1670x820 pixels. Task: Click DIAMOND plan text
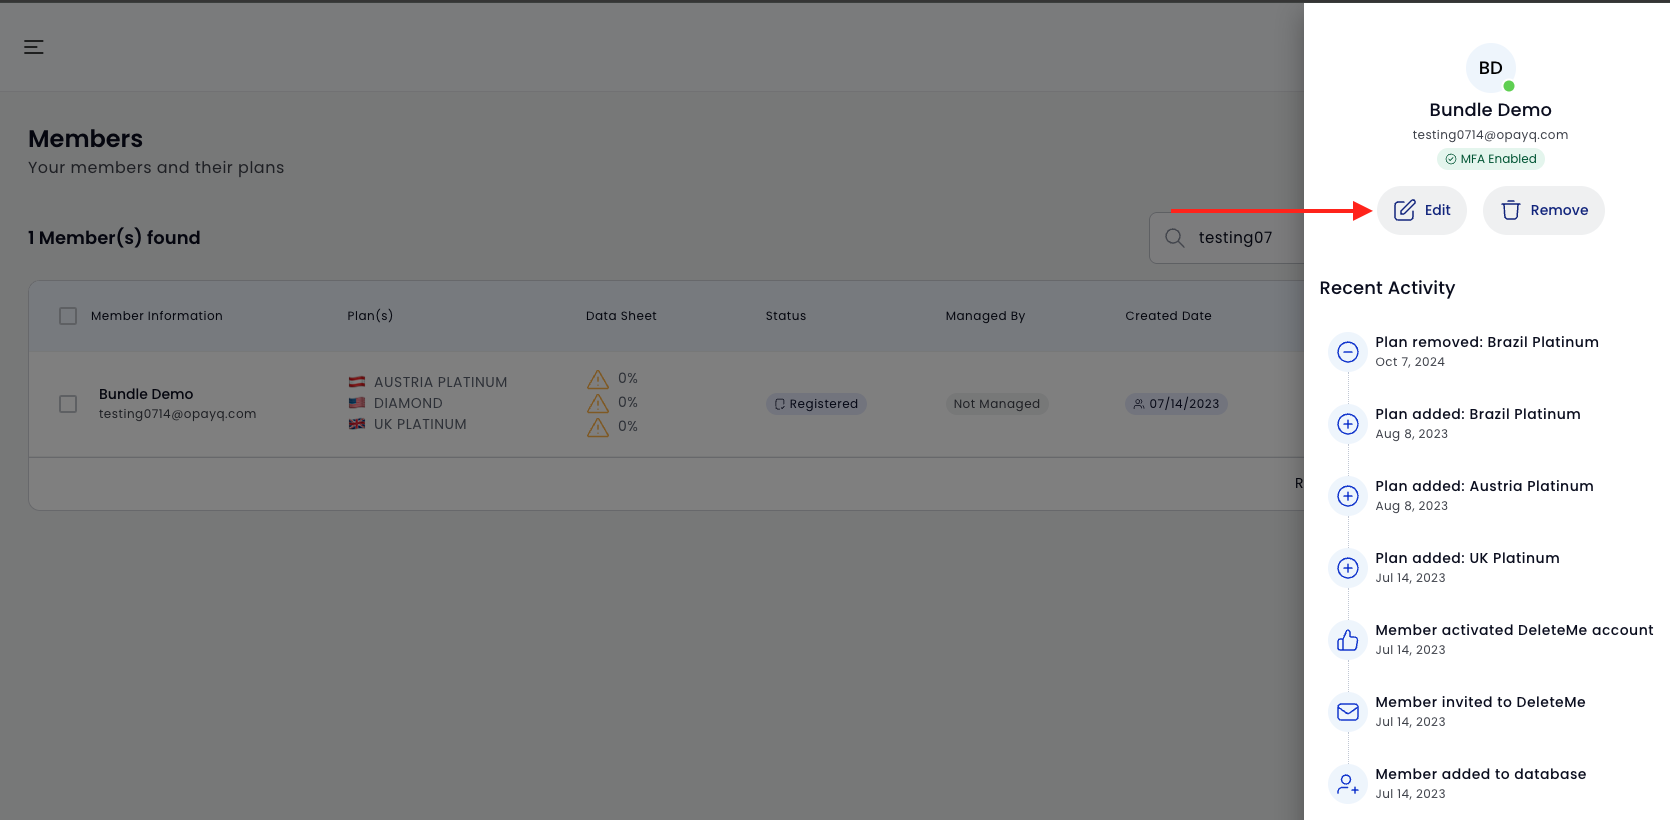[x=408, y=403]
